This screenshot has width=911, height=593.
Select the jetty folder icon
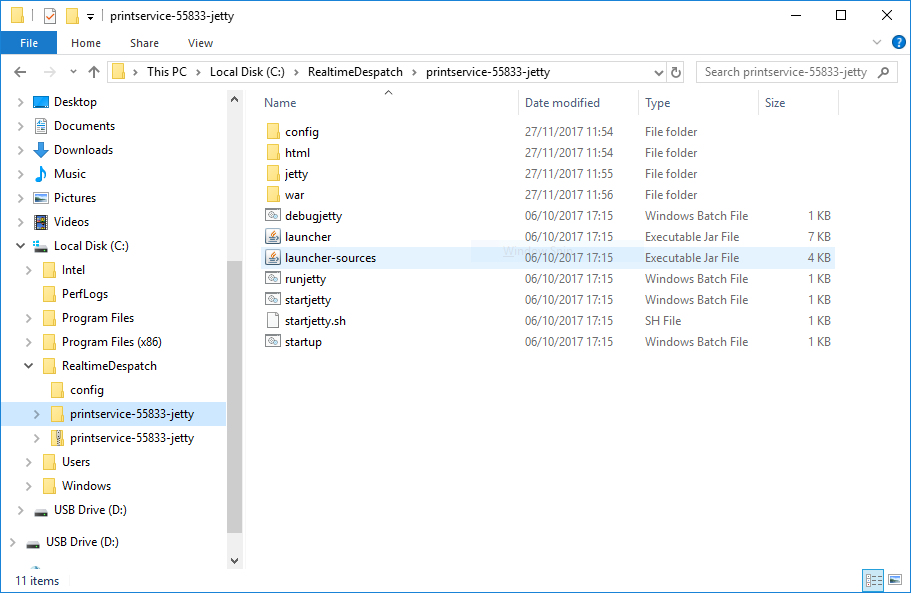click(x=273, y=174)
